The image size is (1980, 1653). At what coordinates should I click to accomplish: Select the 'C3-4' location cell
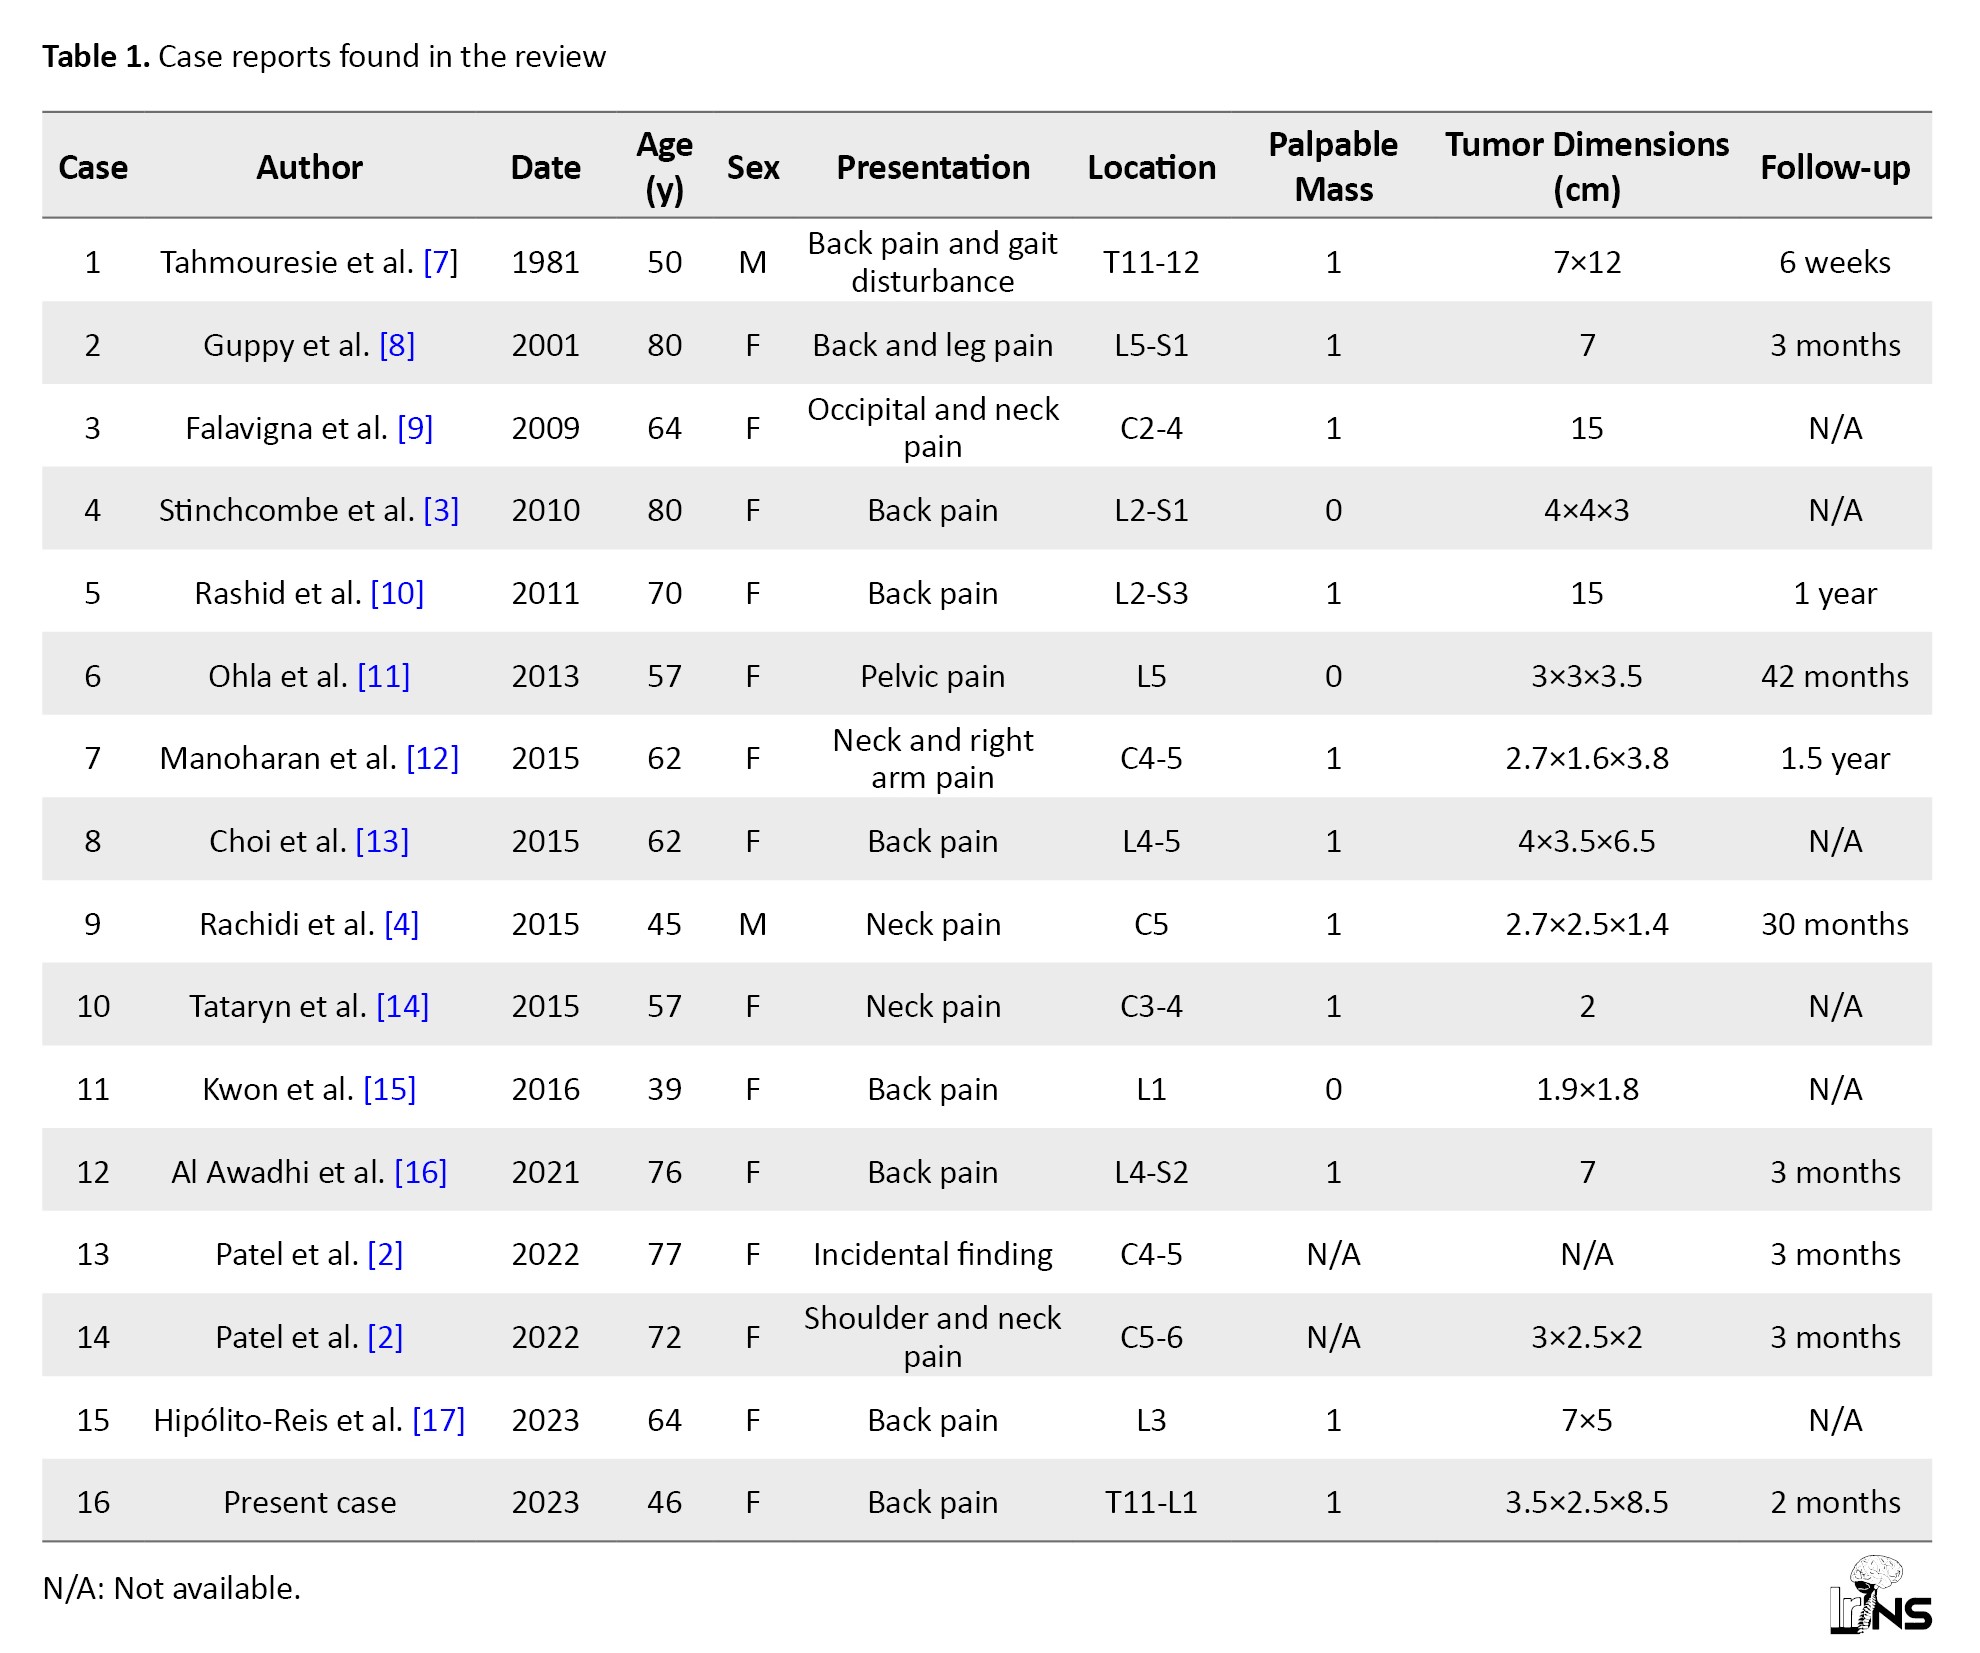[x=1151, y=1006]
